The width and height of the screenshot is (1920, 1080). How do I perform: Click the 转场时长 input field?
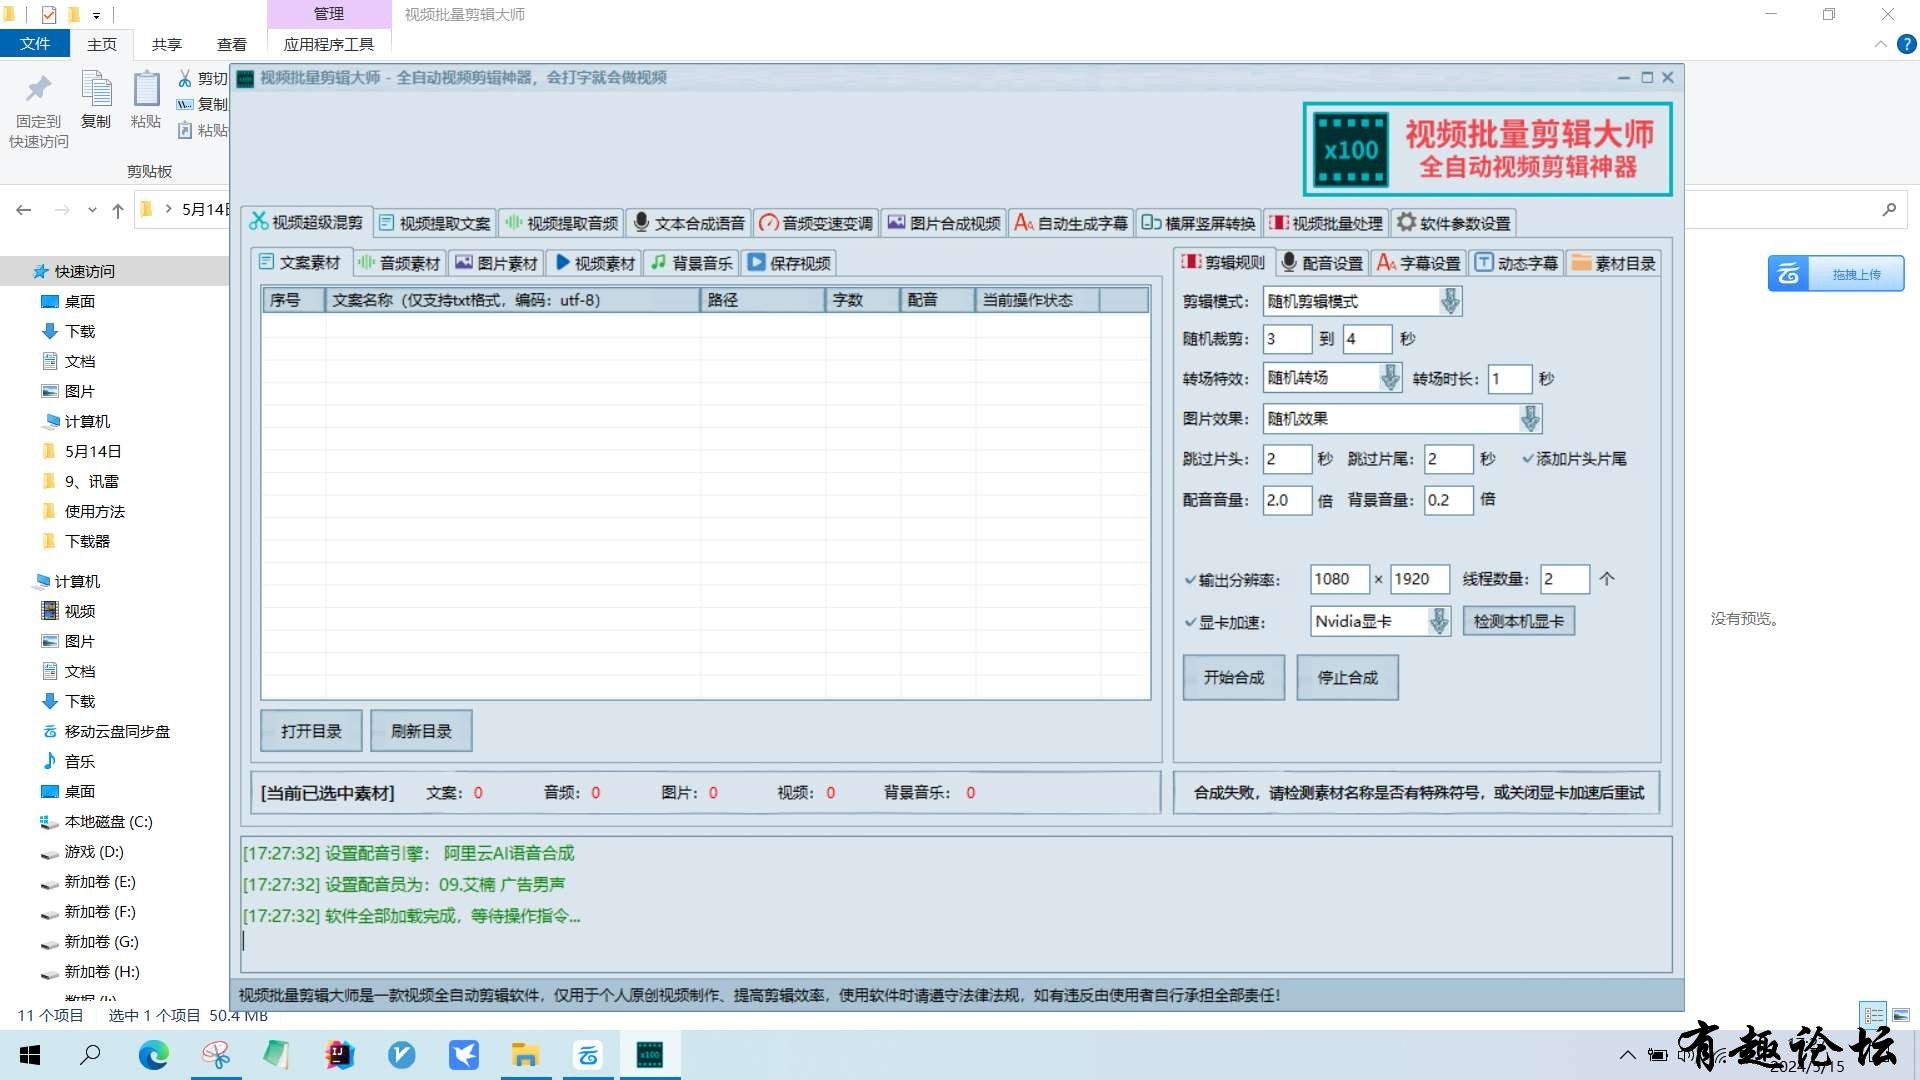pos(1510,379)
